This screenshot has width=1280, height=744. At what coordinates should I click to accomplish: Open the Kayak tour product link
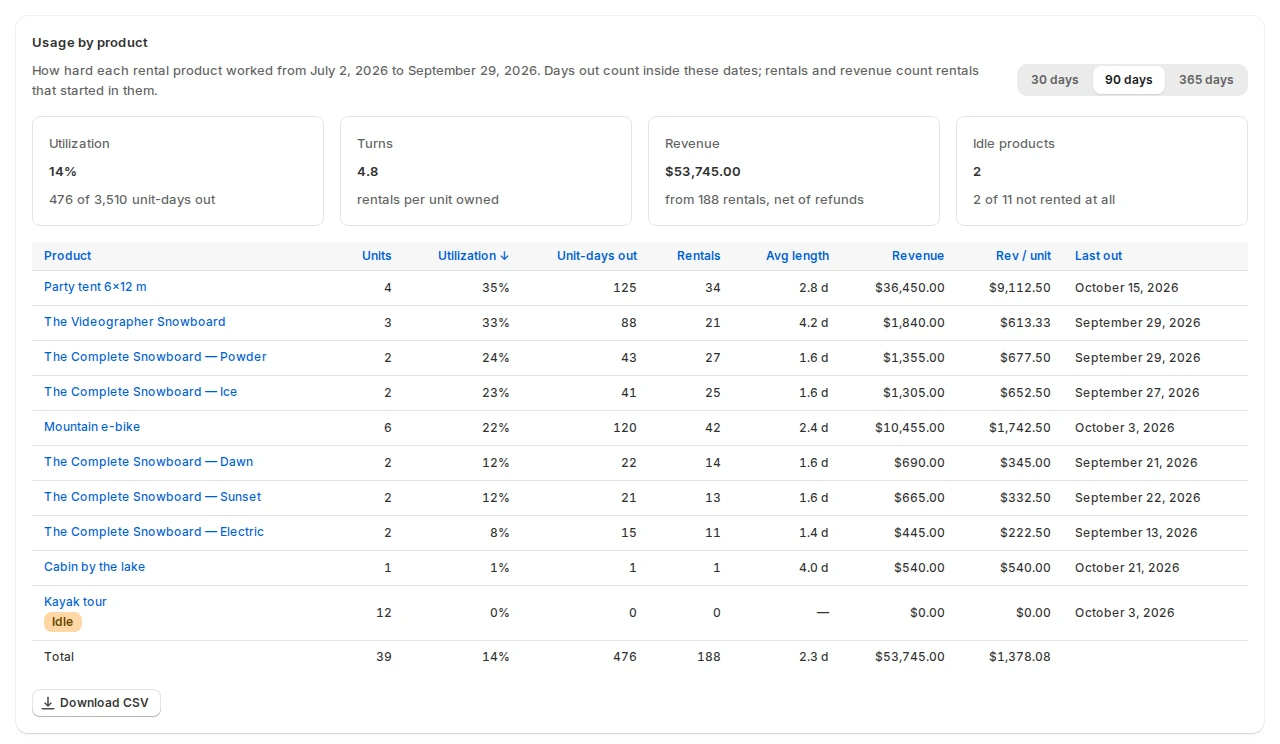[75, 602]
